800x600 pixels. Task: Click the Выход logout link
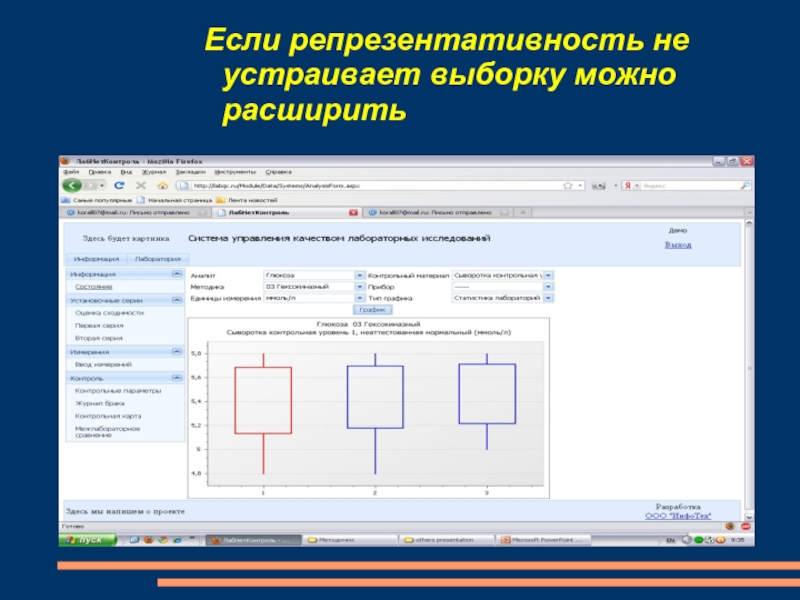pos(678,245)
